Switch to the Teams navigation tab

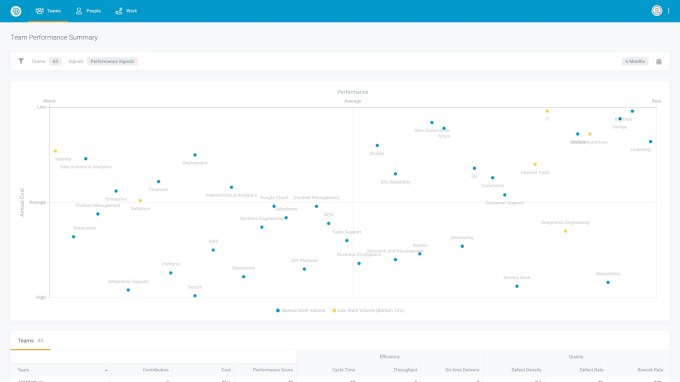(x=48, y=11)
